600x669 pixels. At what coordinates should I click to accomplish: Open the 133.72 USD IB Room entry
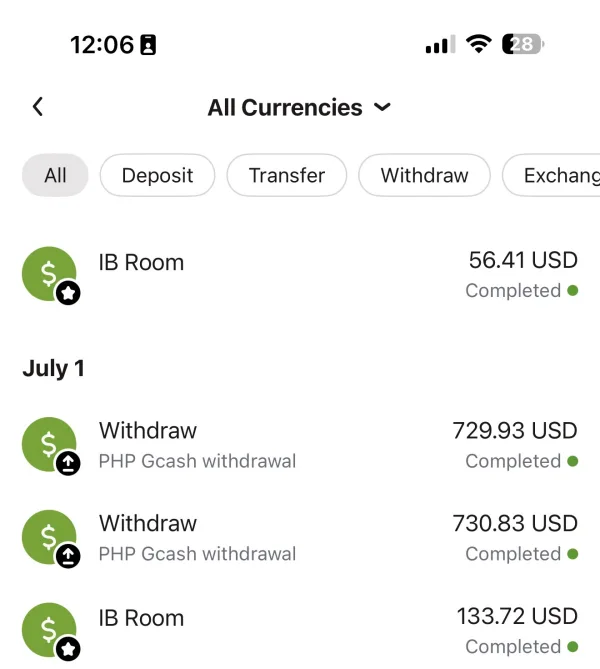pyautogui.click(x=300, y=631)
